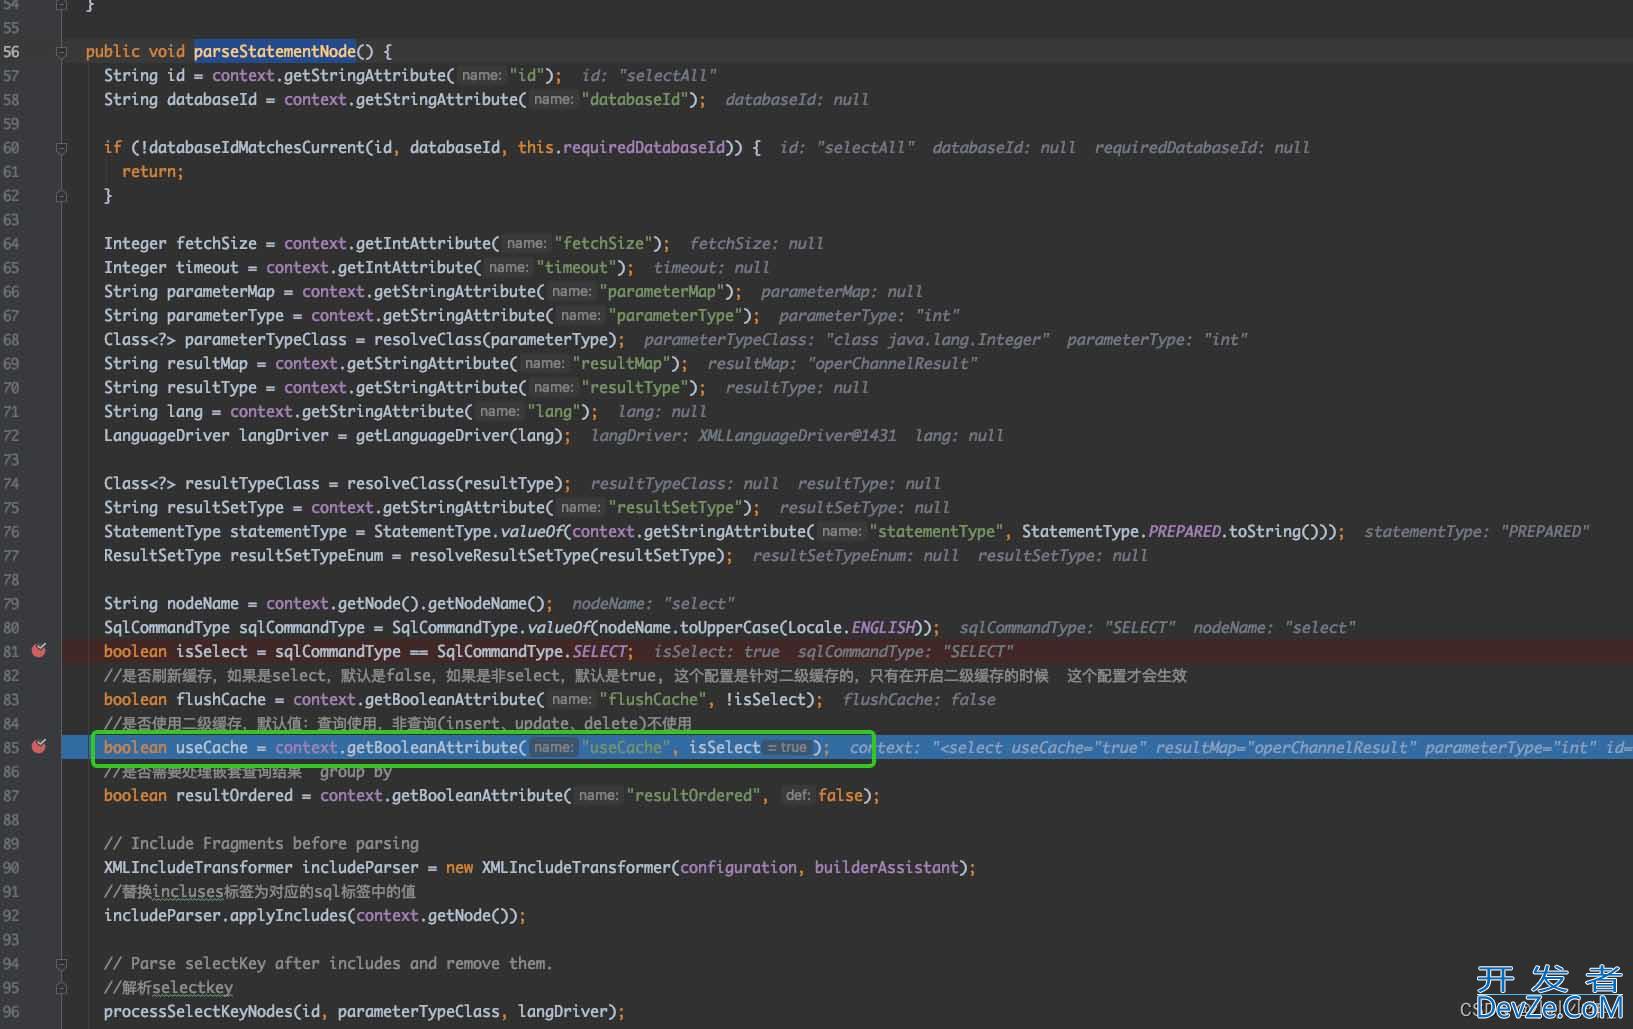1633x1029 pixels.
Task: Click the flushCache variable on line 83
Action: click(x=221, y=699)
